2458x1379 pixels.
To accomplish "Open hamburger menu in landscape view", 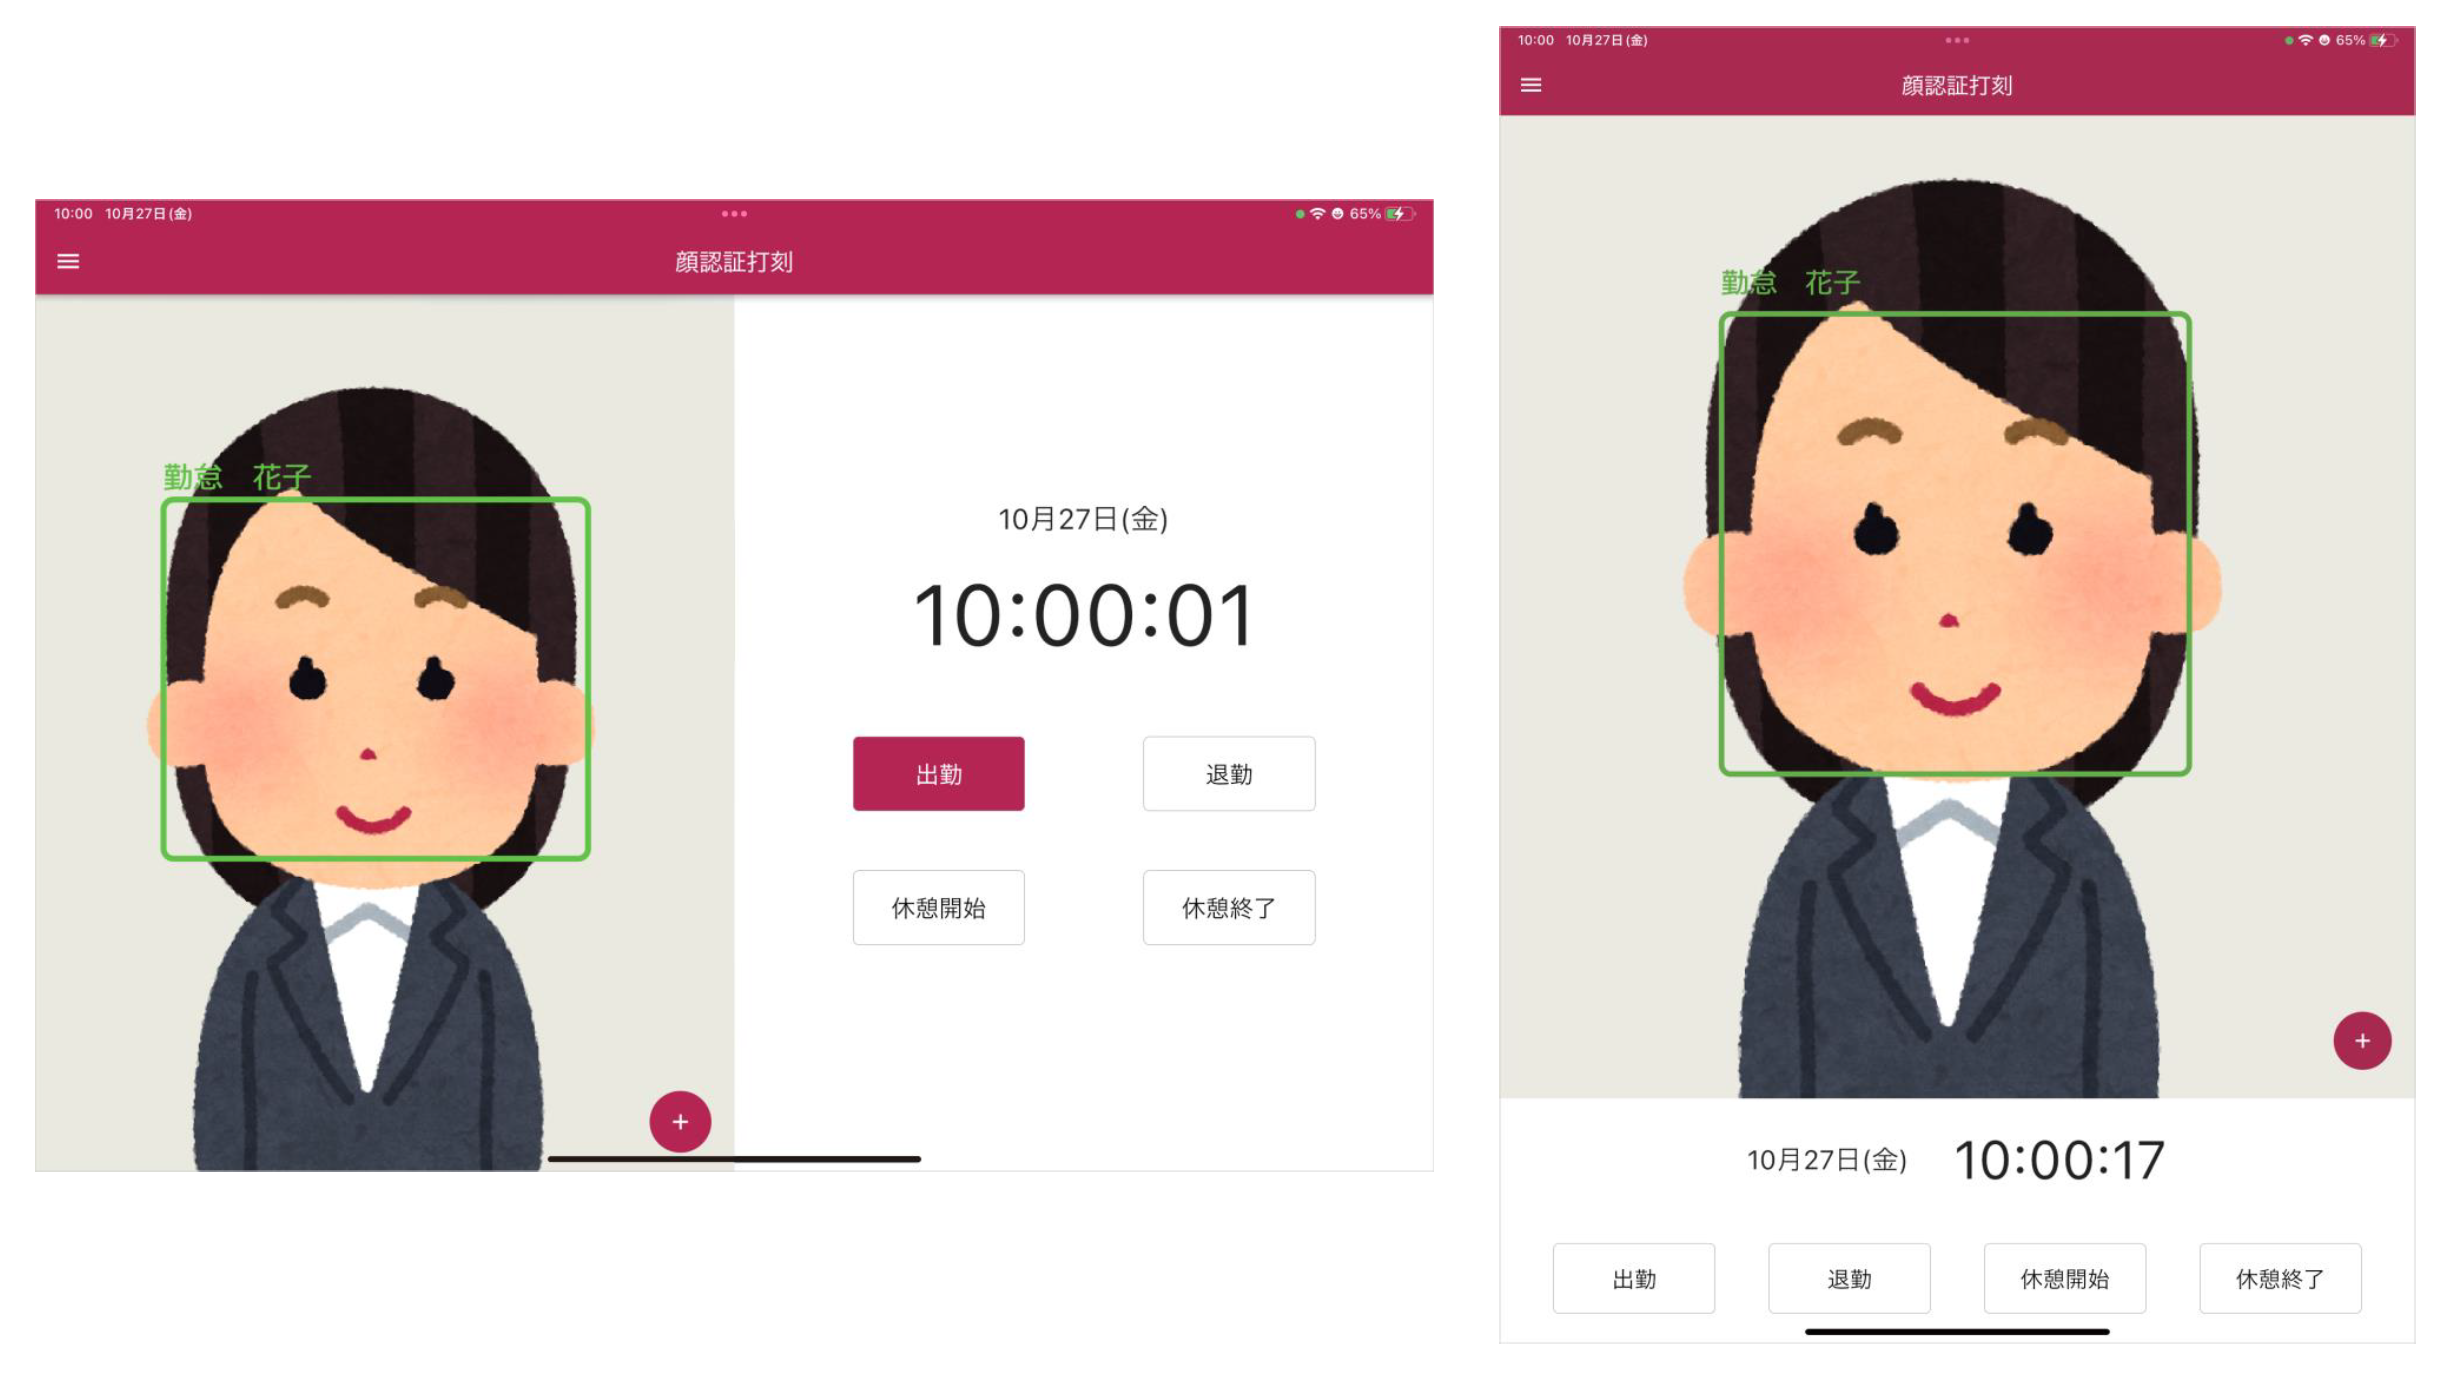I will coord(68,262).
